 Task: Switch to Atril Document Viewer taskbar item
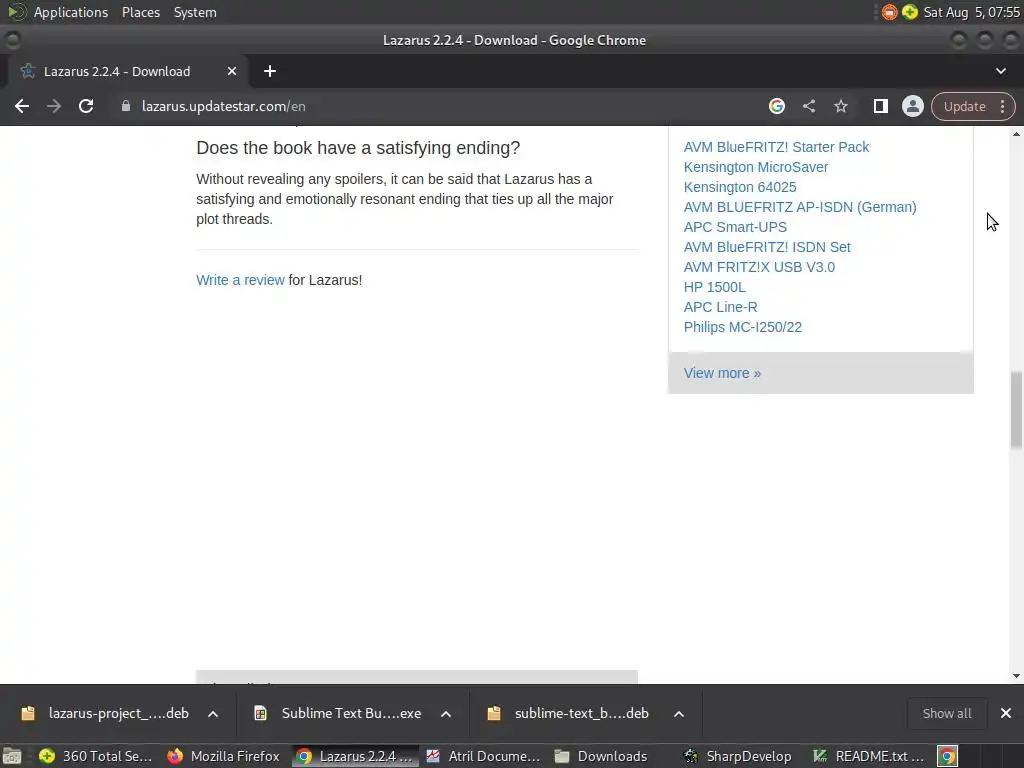click(483, 757)
